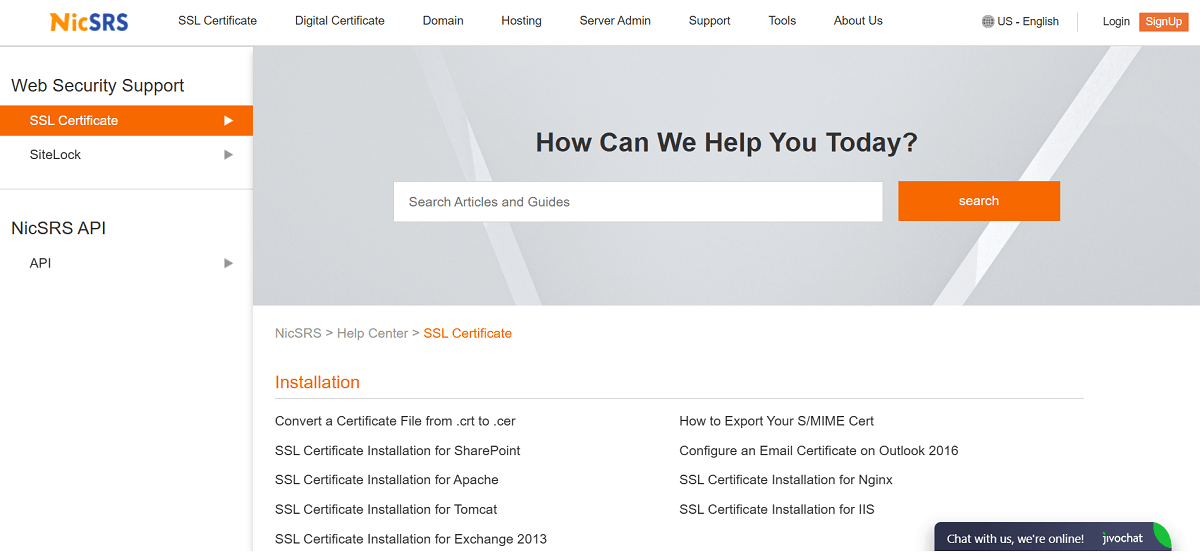Select SiteLock in sidebar
The image size is (1200, 553).
tap(55, 155)
